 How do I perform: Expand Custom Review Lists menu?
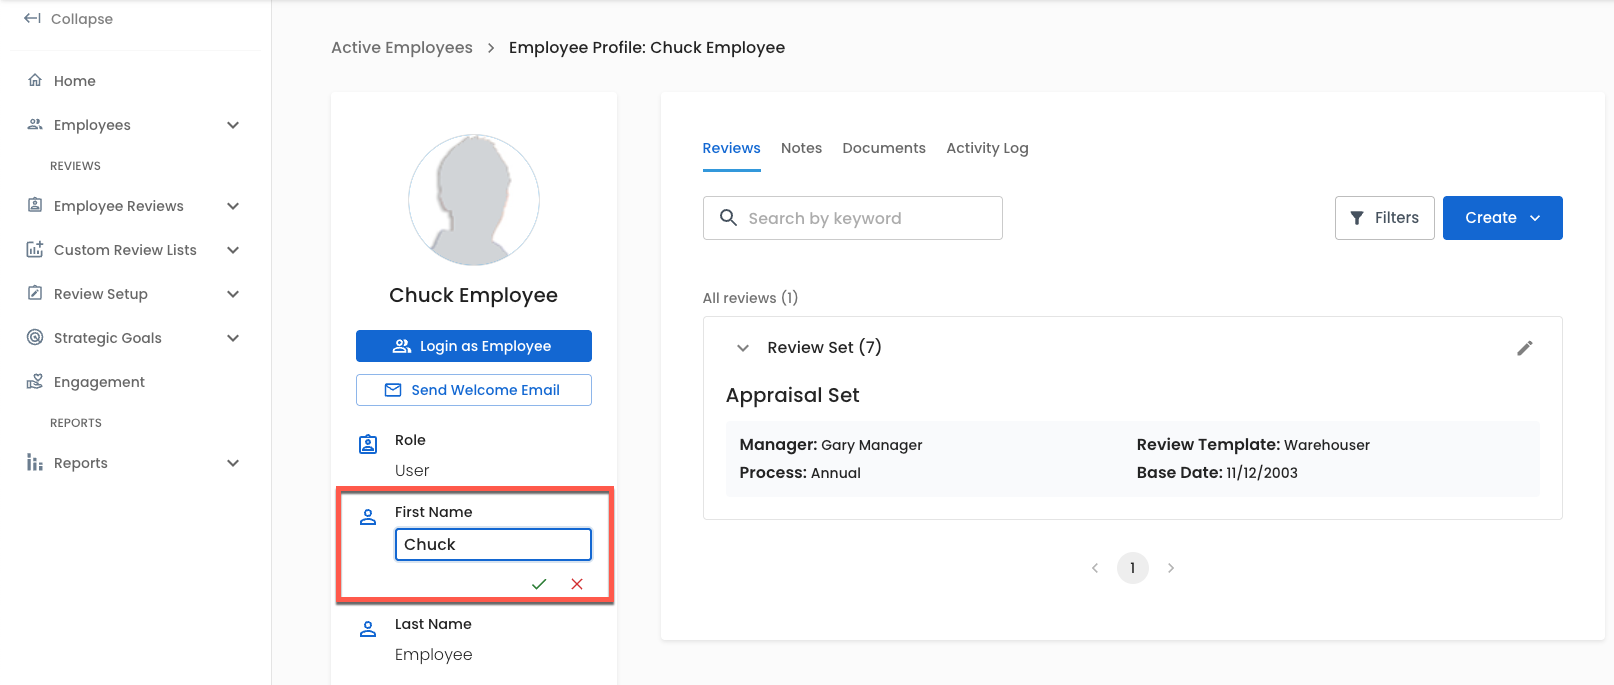click(233, 250)
